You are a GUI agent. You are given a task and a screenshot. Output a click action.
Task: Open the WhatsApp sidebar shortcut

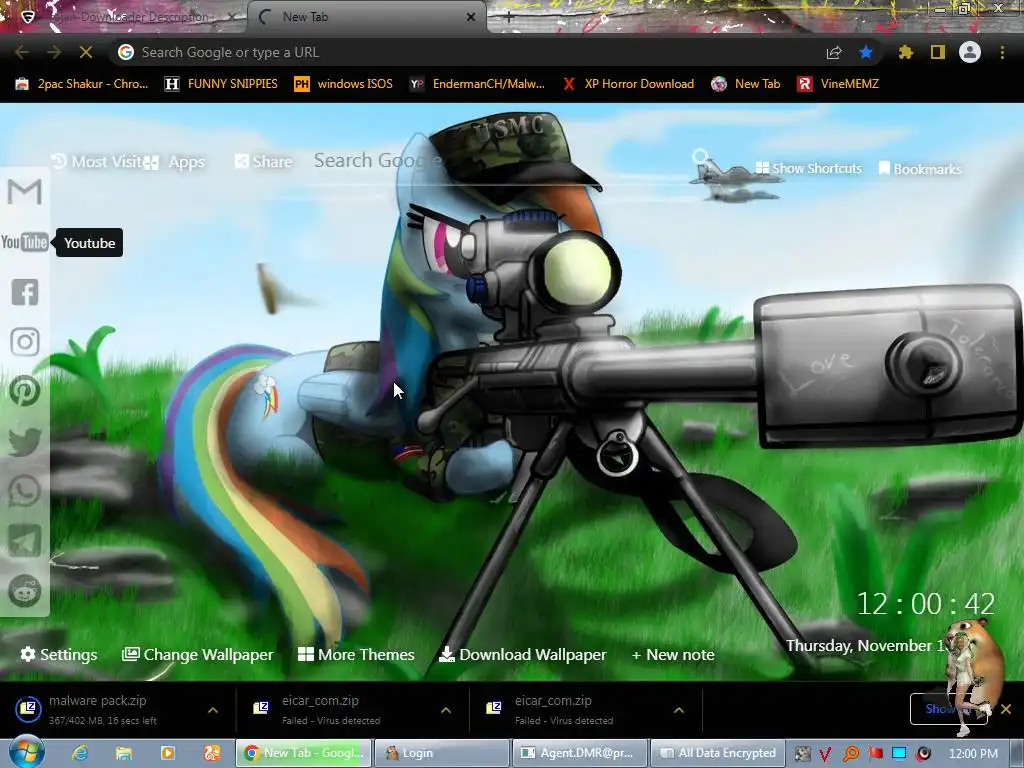(x=25, y=491)
